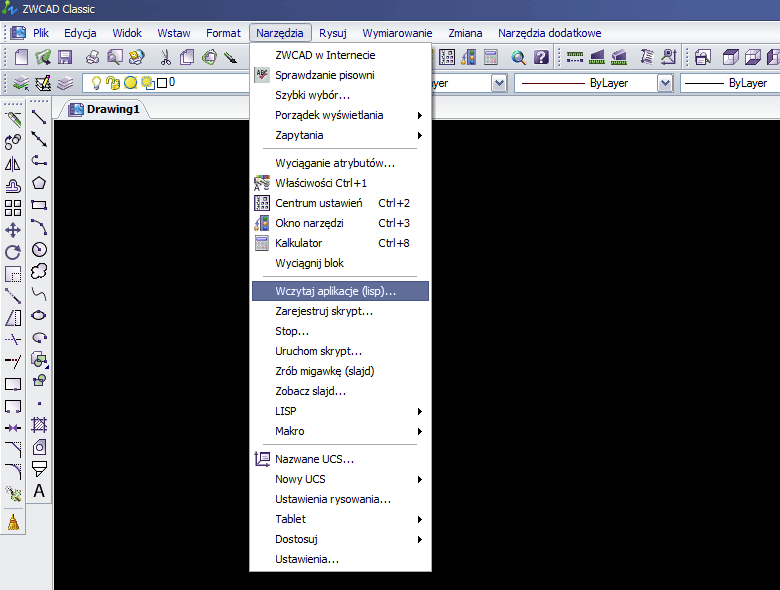This screenshot has width=780, height=590.
Task: Select the Rotate tool
Action: click(13, 252)
